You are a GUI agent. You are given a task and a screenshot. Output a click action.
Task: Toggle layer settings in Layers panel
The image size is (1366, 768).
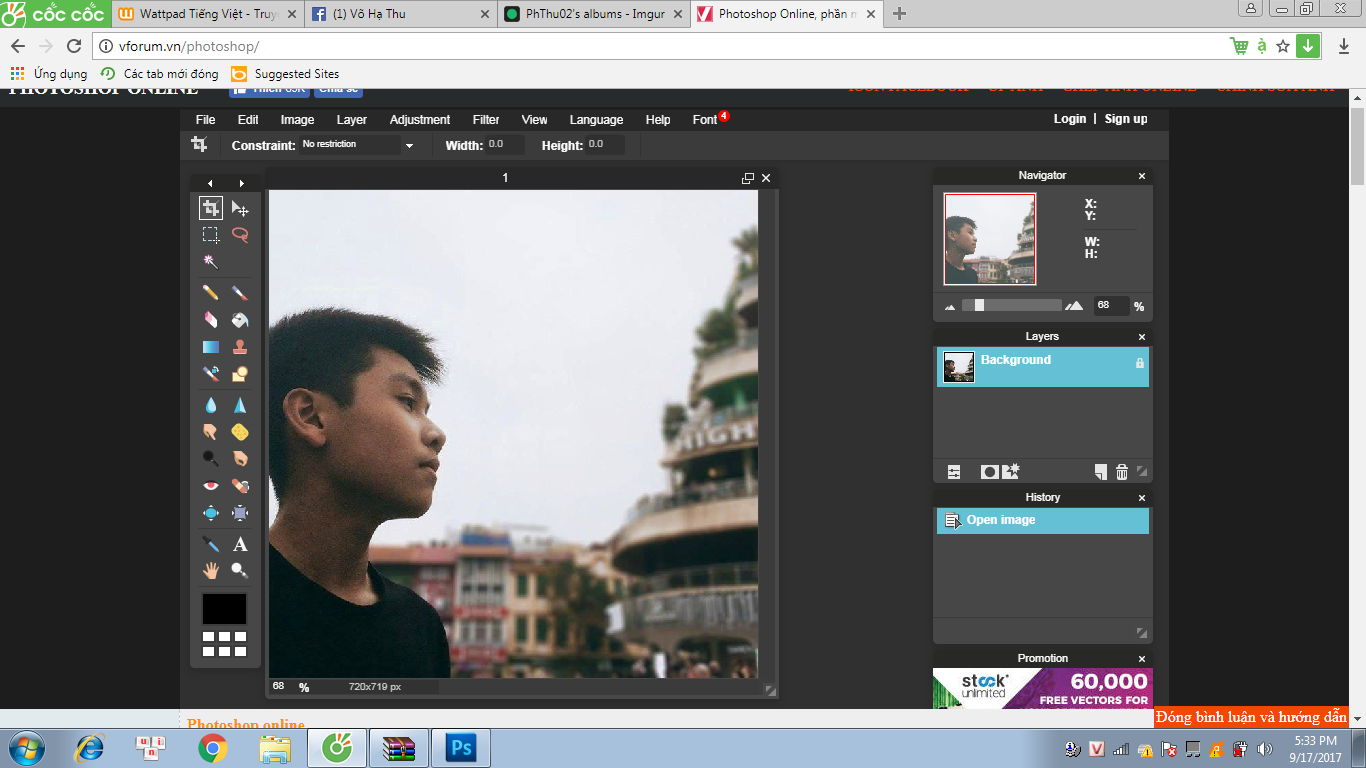pyautogui.click(x=954, y=472)
